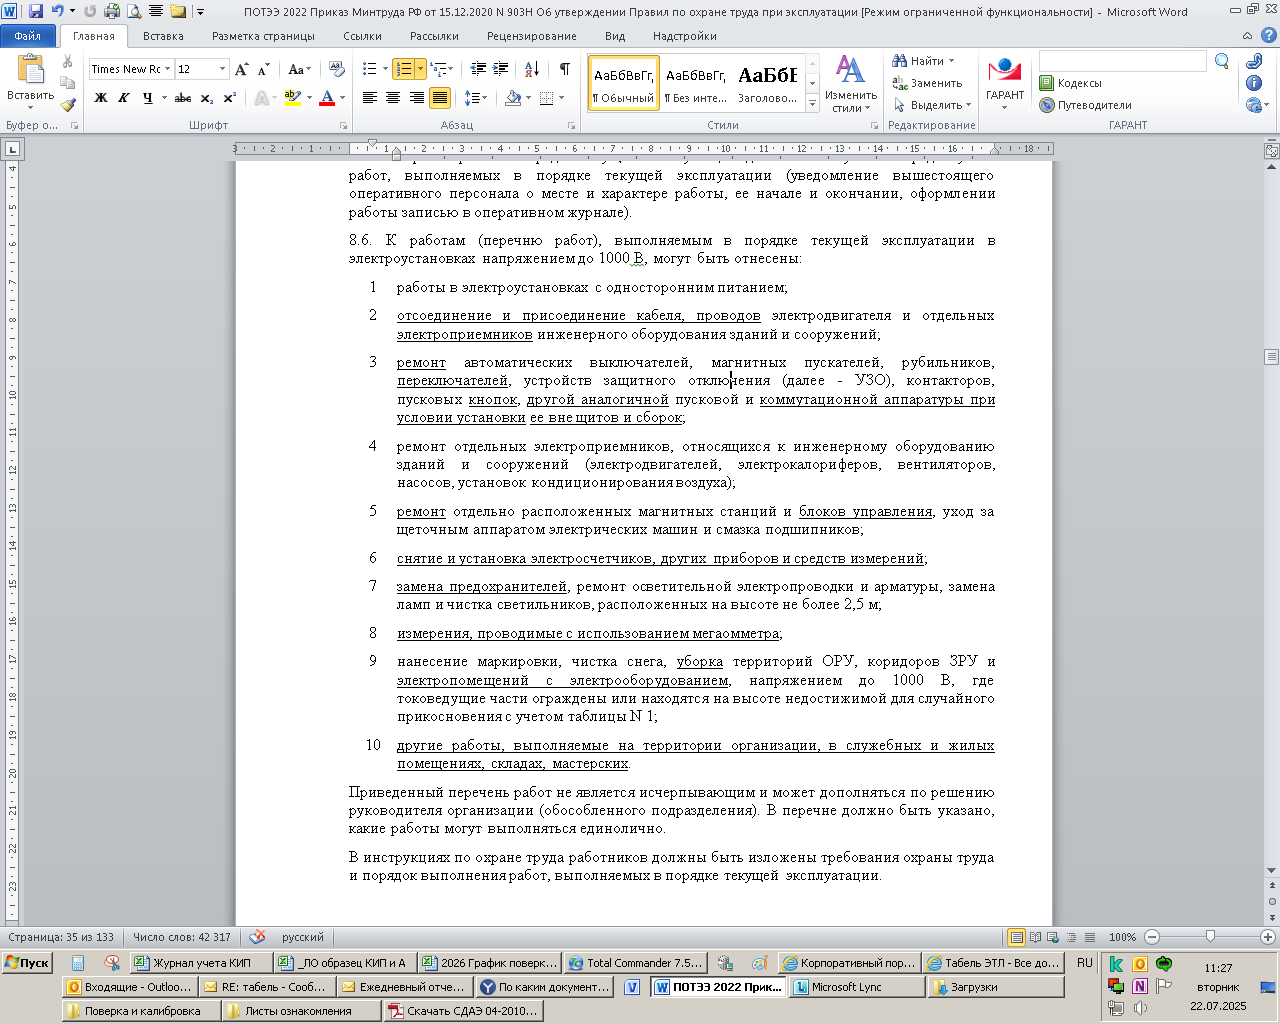Open the font size dropdown
1280x1024 pixels.
click(222, 69)
